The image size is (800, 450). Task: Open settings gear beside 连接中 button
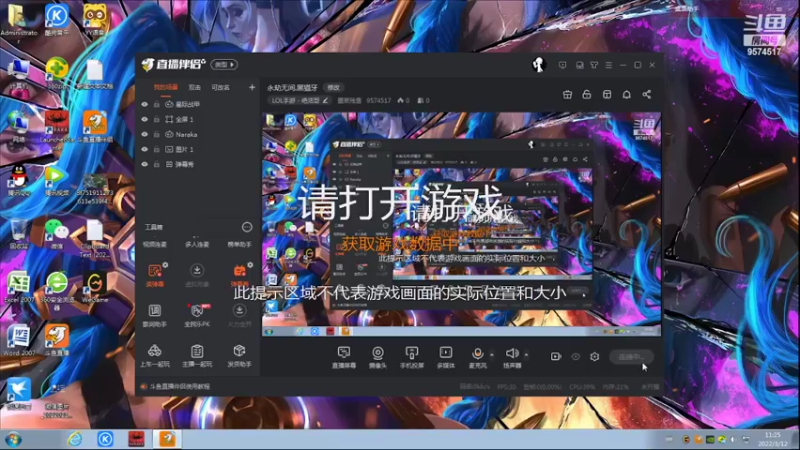tap(594, 357)
